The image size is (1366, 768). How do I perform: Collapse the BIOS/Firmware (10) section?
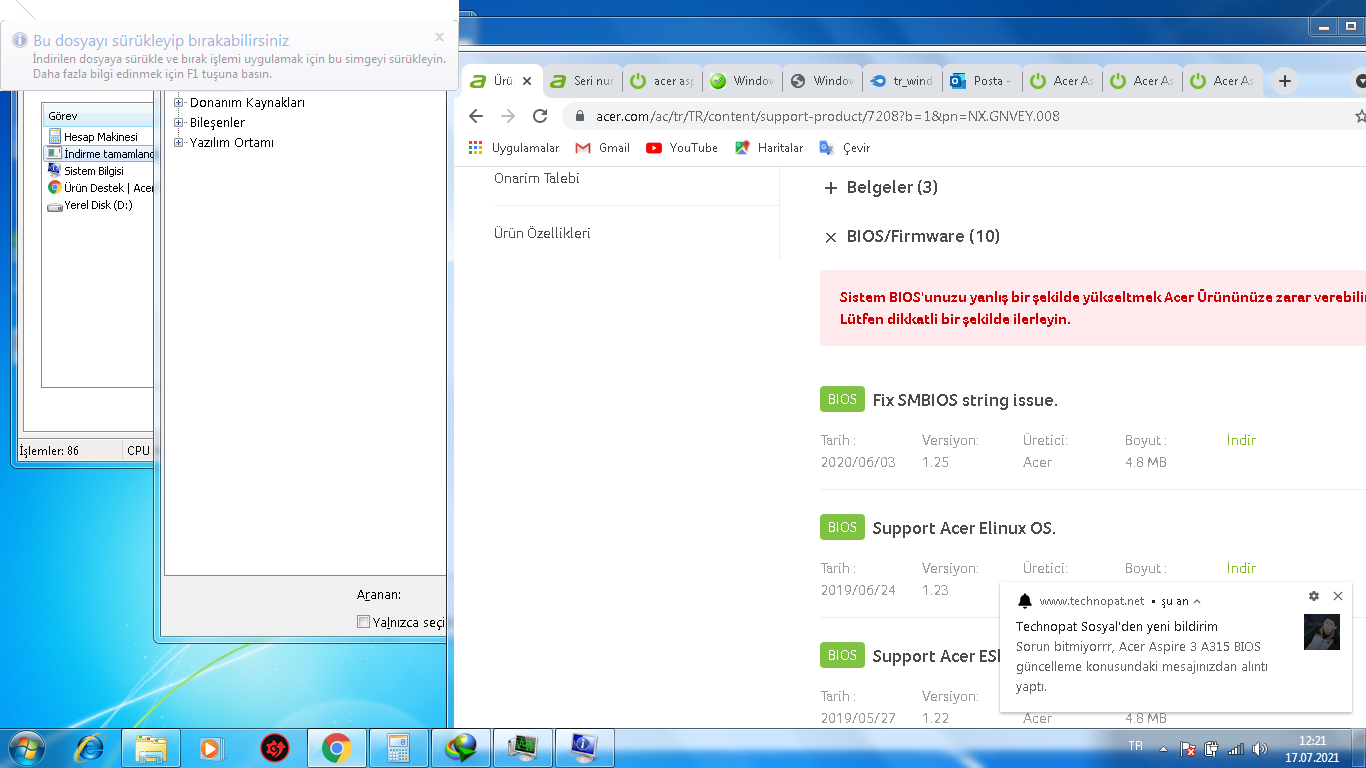pyautogui.click(x=911, y=236)
